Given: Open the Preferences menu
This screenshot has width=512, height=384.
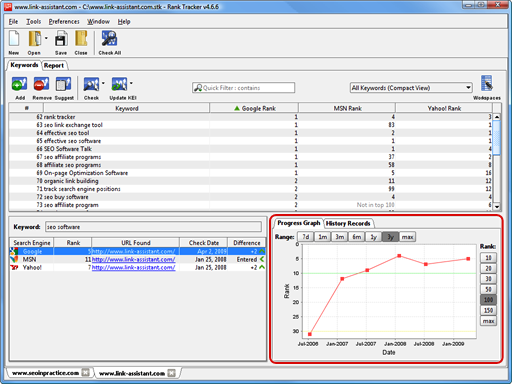Looking at the screenshot, I should pyautogui.click(x=64, y=22).
